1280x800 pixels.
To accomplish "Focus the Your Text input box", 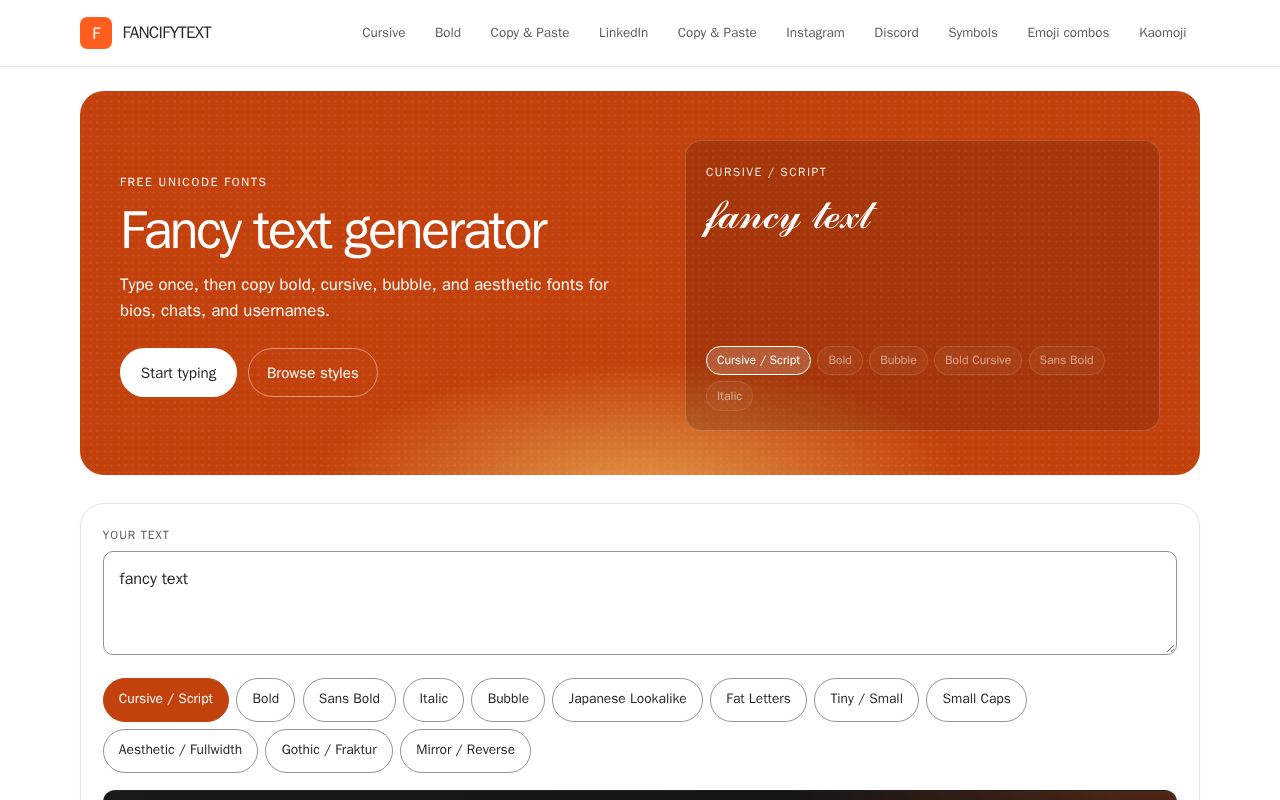I will [640, 603].
